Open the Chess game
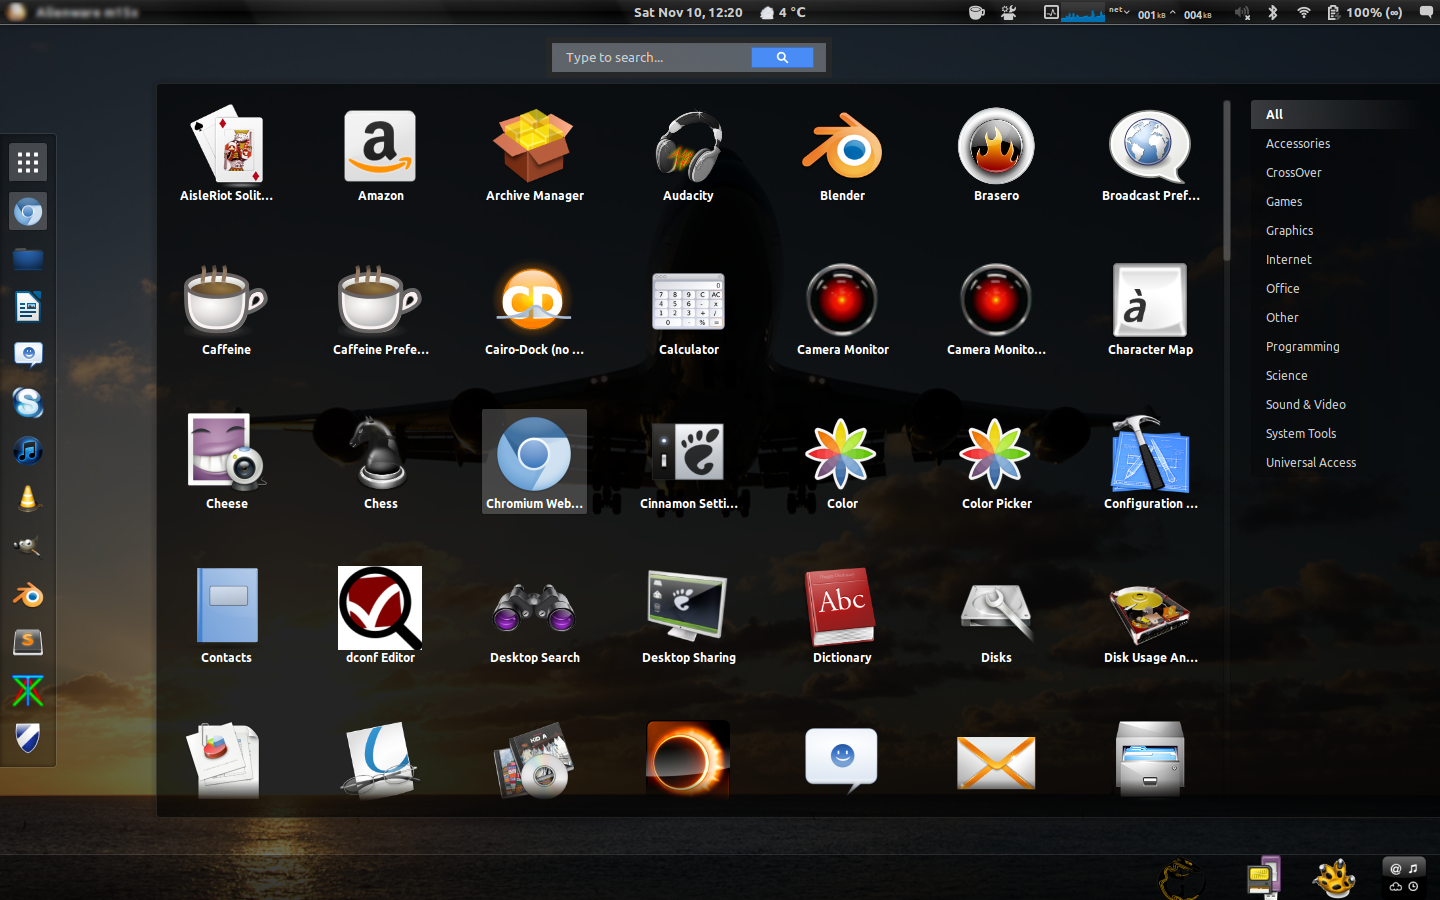The height and width of the screenshot is (900, 1440). [381, 463]
